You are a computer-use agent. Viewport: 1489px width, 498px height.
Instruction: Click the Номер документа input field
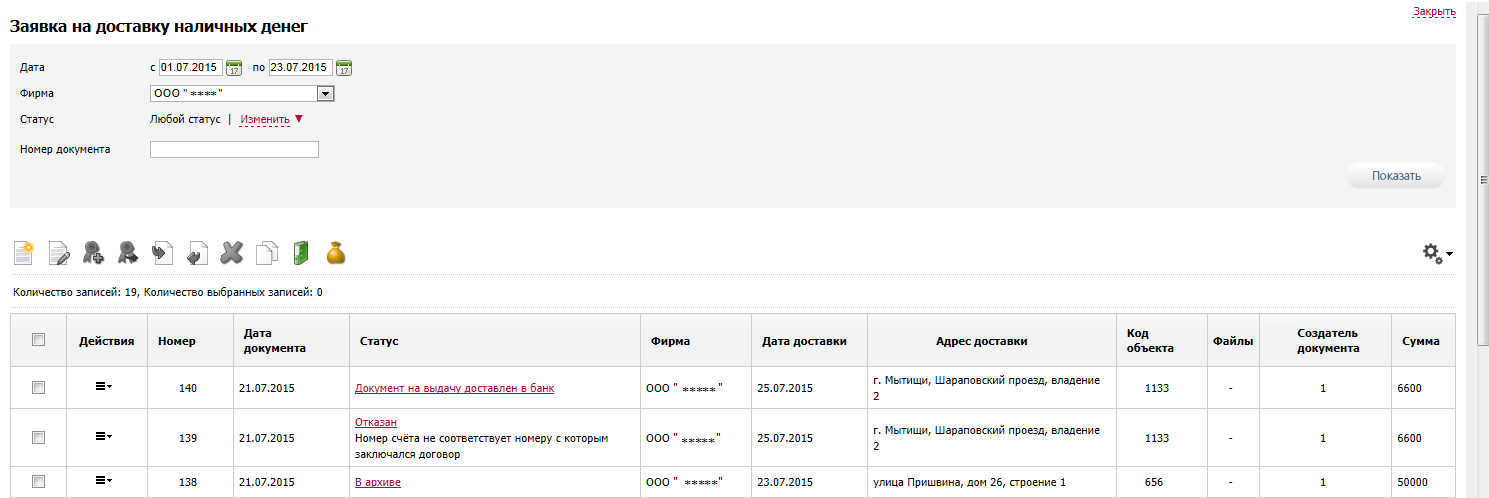click(x=234, y=150)
